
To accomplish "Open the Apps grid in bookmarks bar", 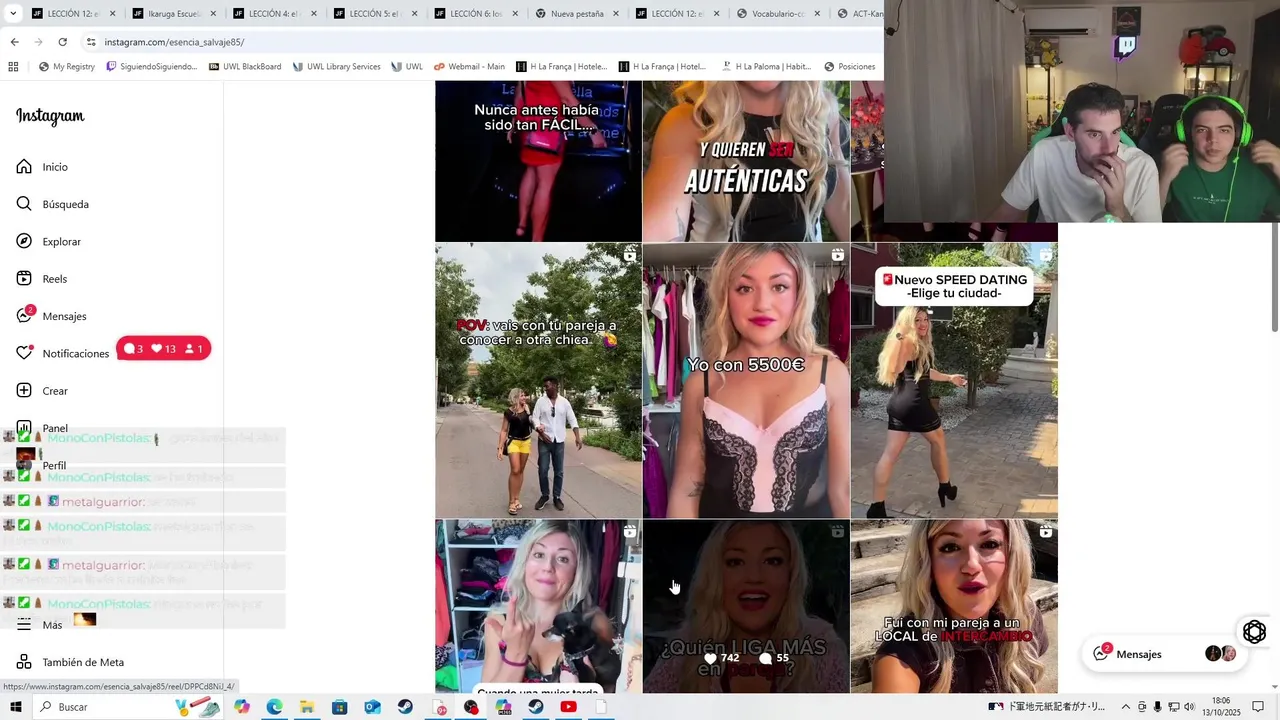I will click(13, 67).
